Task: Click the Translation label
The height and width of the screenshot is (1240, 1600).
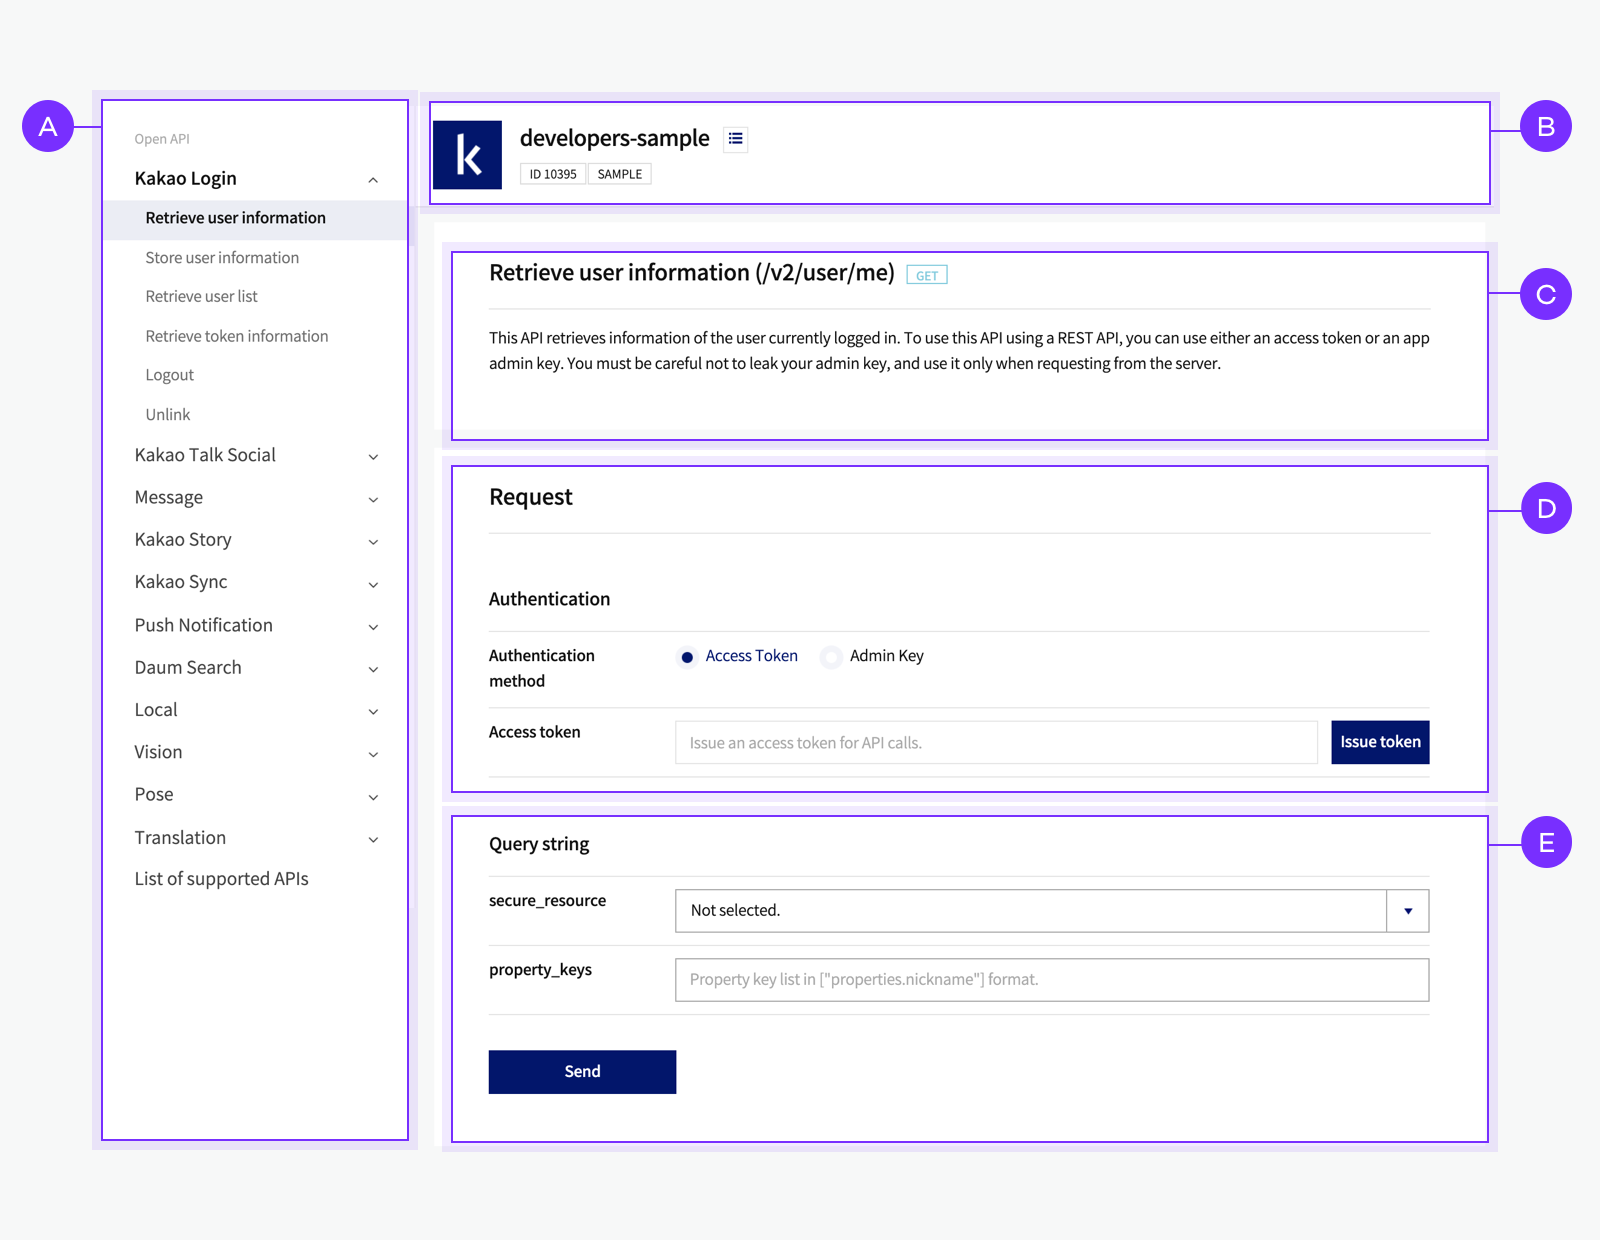Action: 180,838
